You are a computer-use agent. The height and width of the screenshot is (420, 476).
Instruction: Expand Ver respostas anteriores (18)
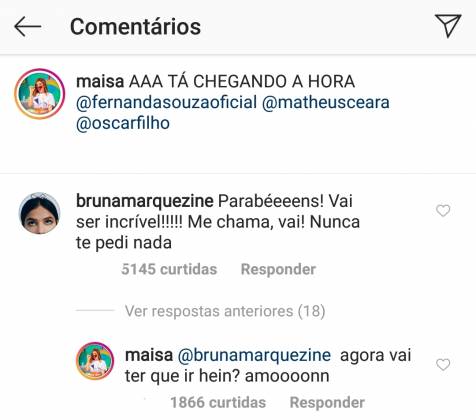(x=225, y=311)
